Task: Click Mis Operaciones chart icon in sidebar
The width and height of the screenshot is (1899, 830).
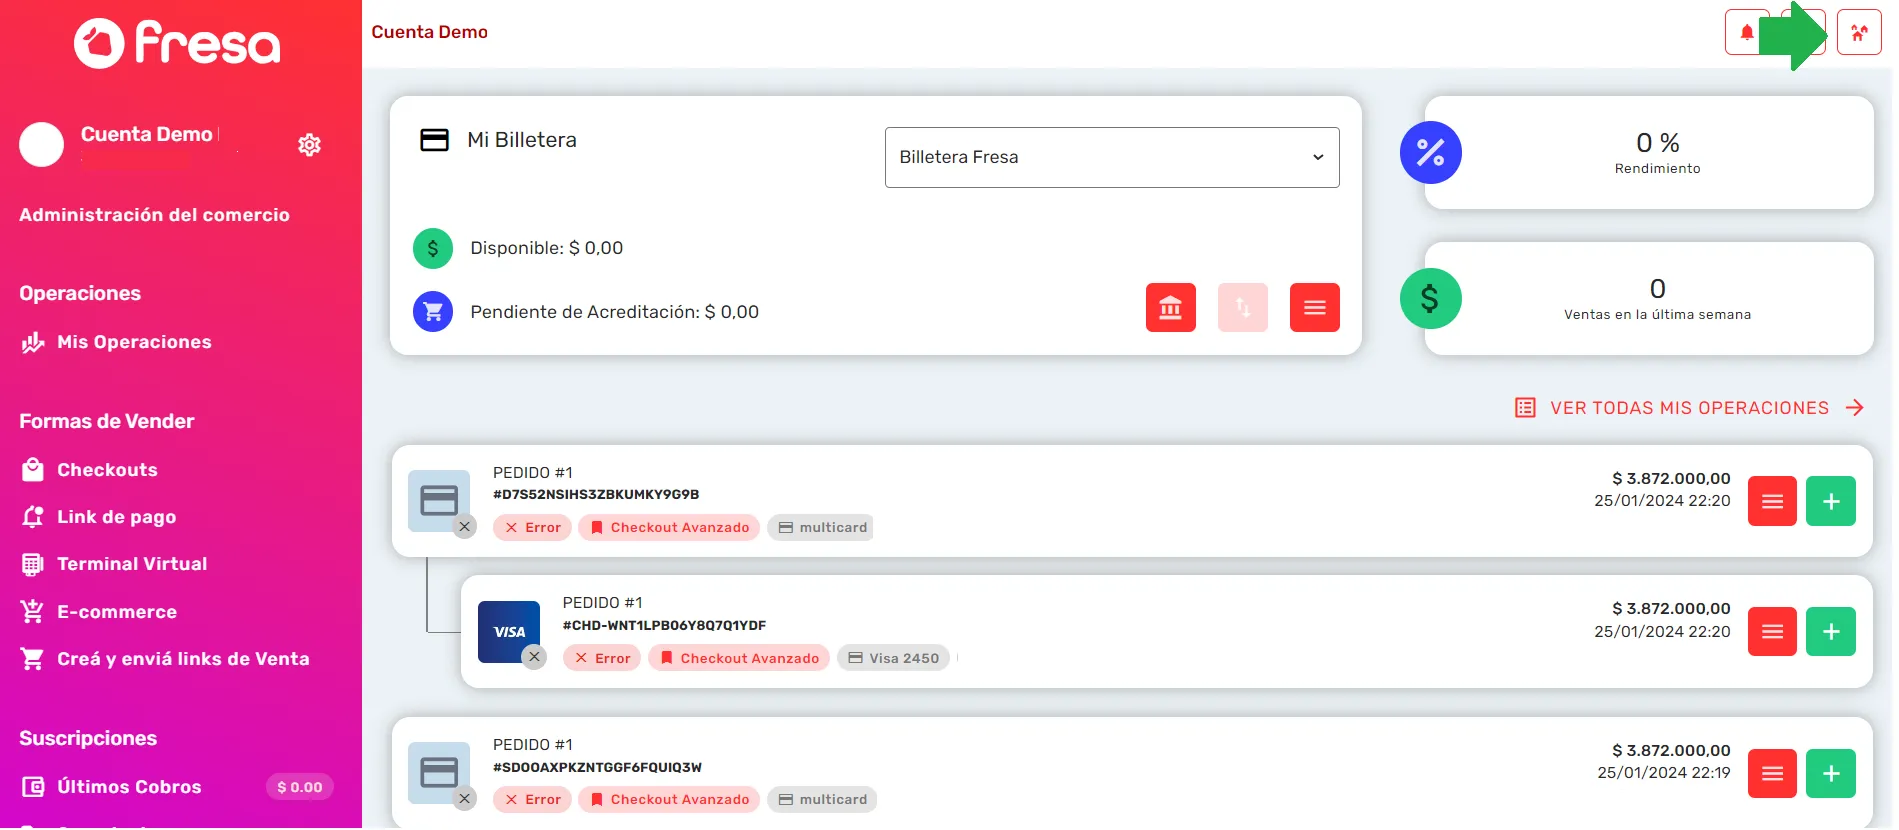Action: click(33, 343)
